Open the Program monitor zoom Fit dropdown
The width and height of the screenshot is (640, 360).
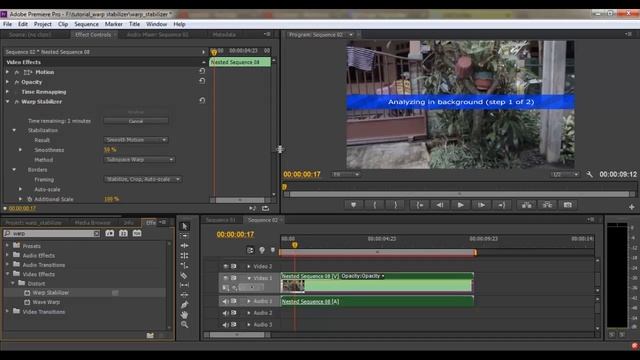click(x=345, y=174)
